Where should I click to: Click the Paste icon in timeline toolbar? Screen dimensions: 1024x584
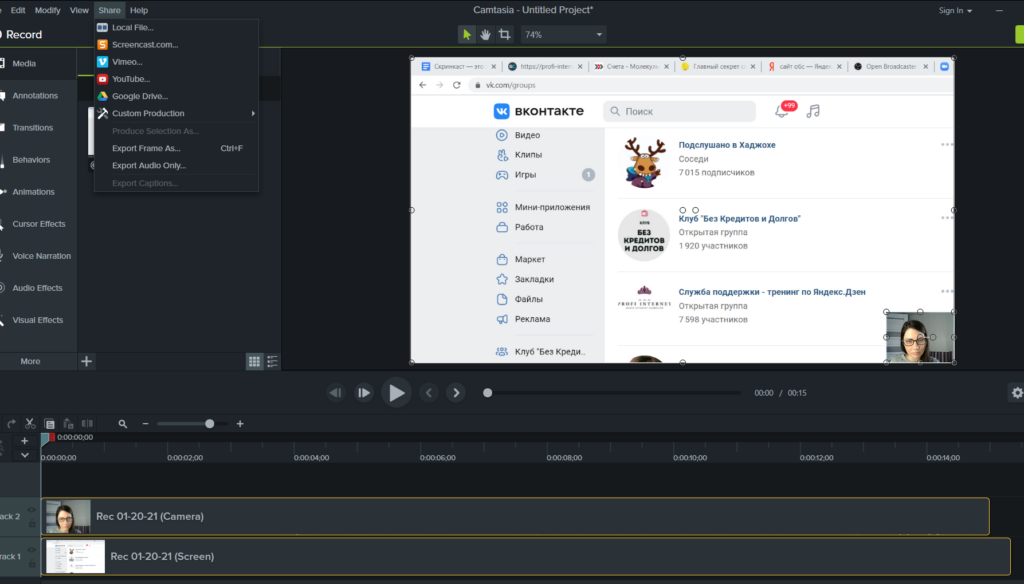coord(68,424)
